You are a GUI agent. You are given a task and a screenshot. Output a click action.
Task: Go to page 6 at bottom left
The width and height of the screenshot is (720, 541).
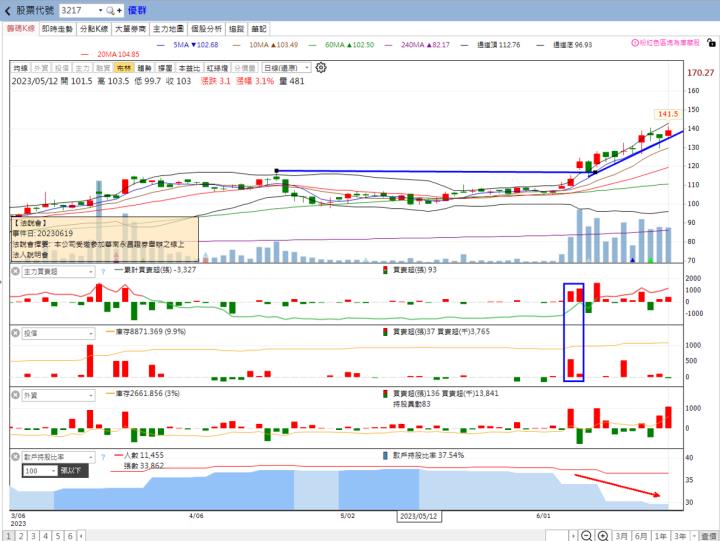click(x=70, y=536)
